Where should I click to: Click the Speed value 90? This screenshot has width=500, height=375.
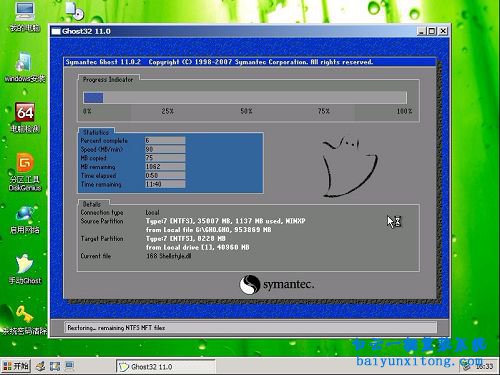165,149
